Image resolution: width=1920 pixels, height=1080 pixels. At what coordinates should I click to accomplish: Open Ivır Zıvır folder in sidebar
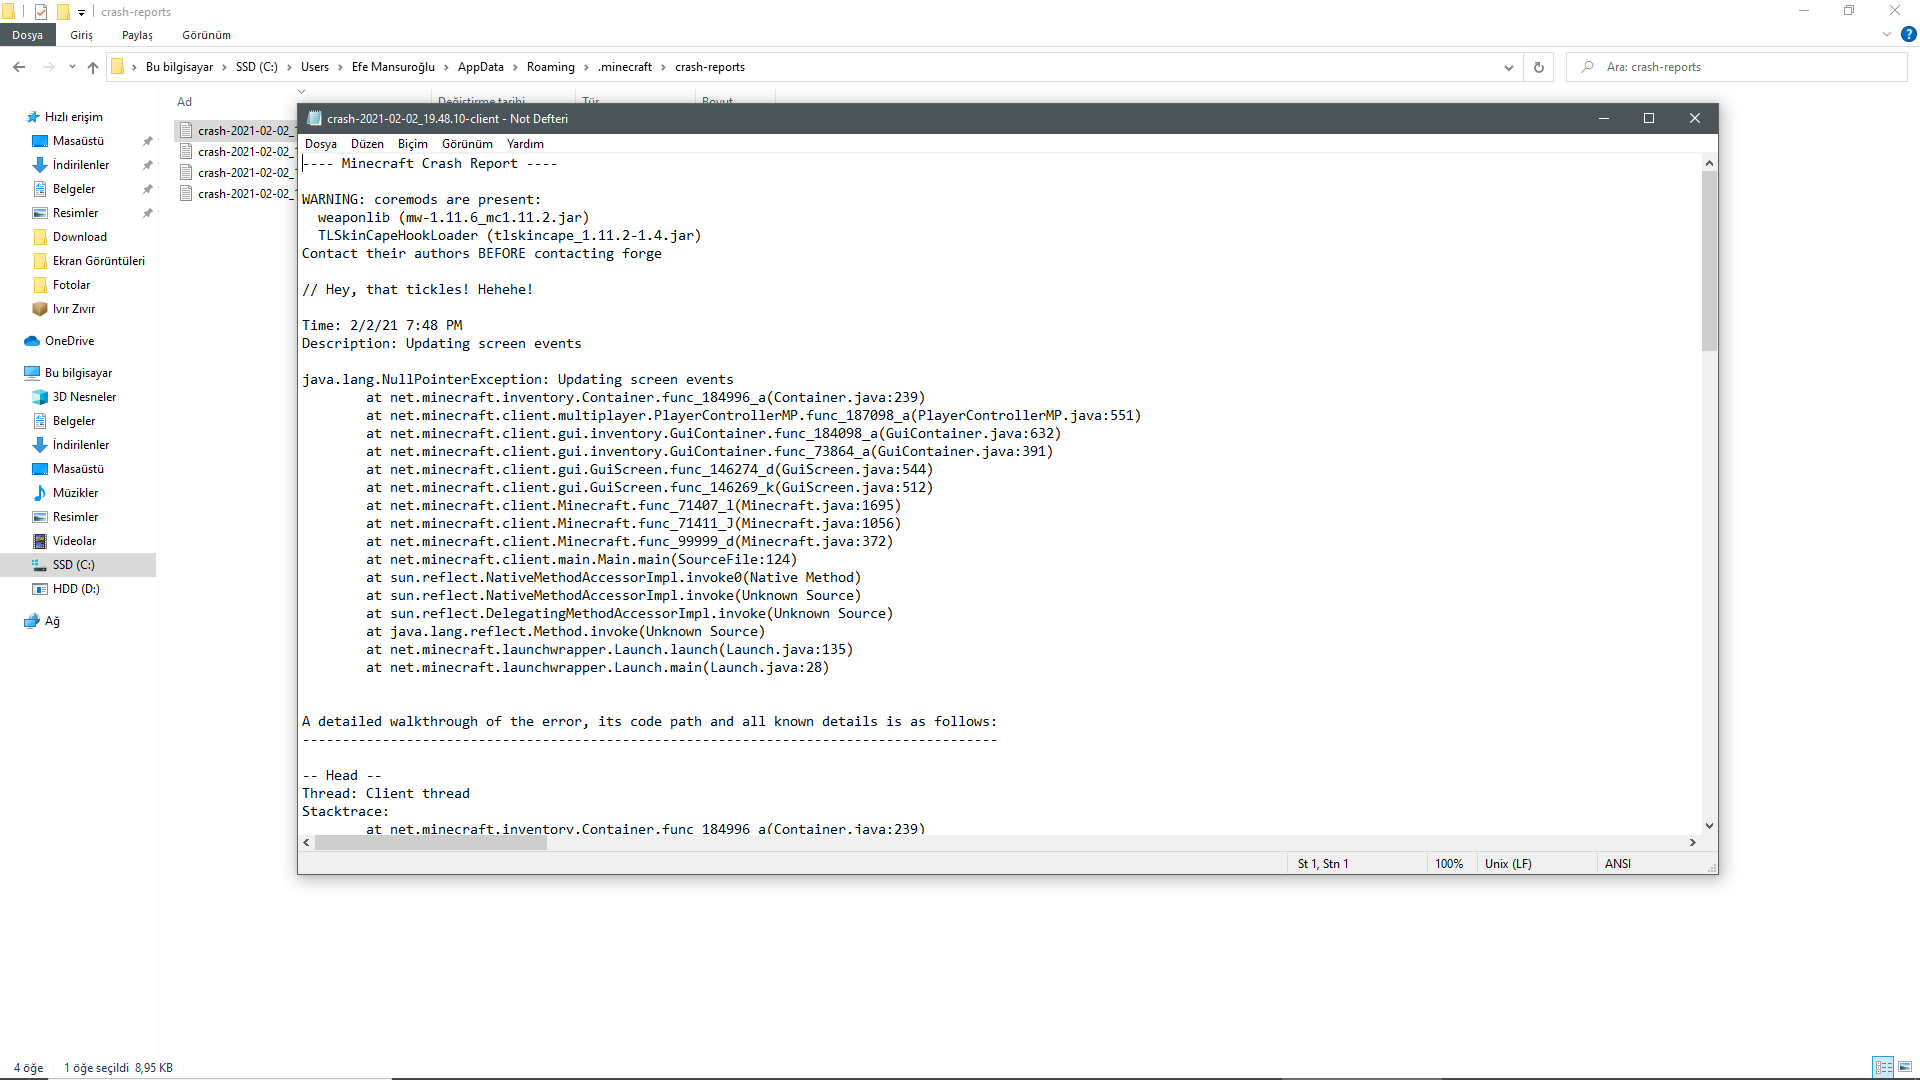pyautogui.click(x=74, y=309)
